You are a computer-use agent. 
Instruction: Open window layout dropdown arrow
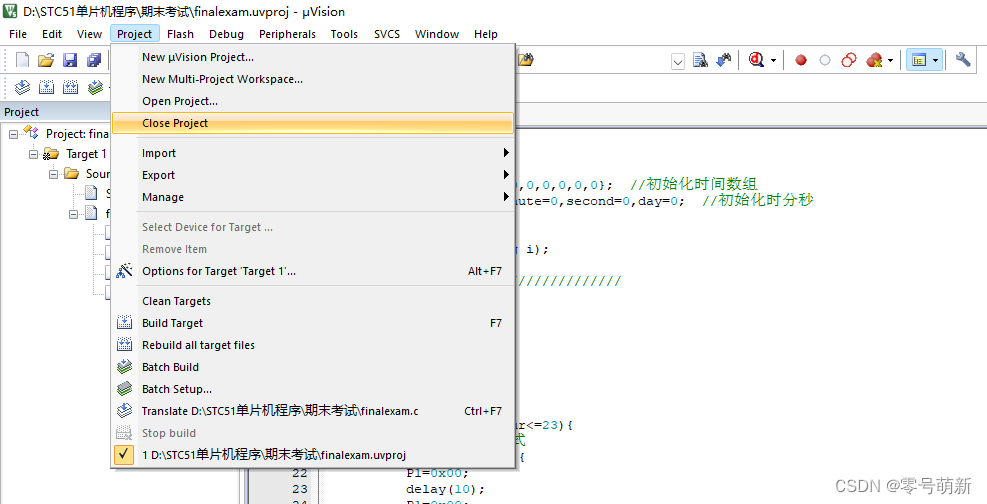coord(936,61)
